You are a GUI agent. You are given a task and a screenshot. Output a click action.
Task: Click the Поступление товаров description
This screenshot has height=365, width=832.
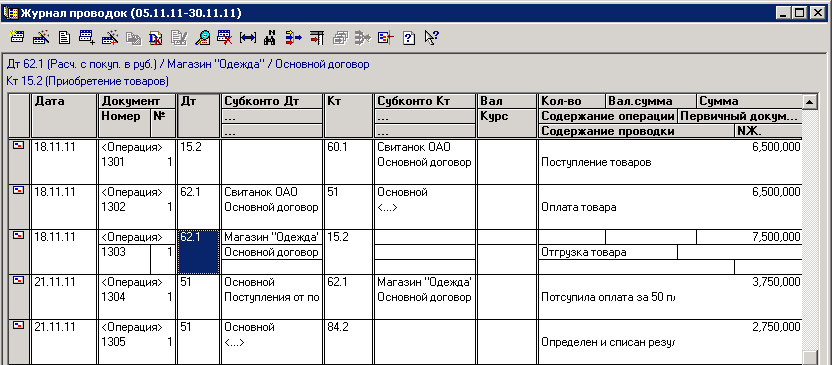coord(596,162)
